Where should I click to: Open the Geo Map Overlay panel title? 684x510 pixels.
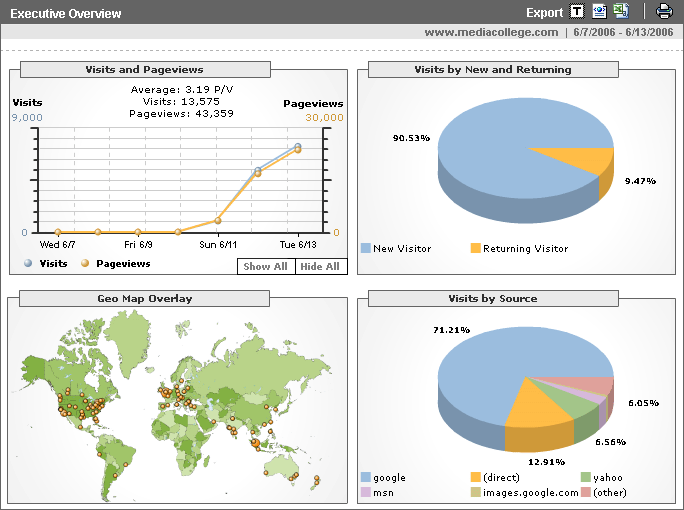[144, 298]
